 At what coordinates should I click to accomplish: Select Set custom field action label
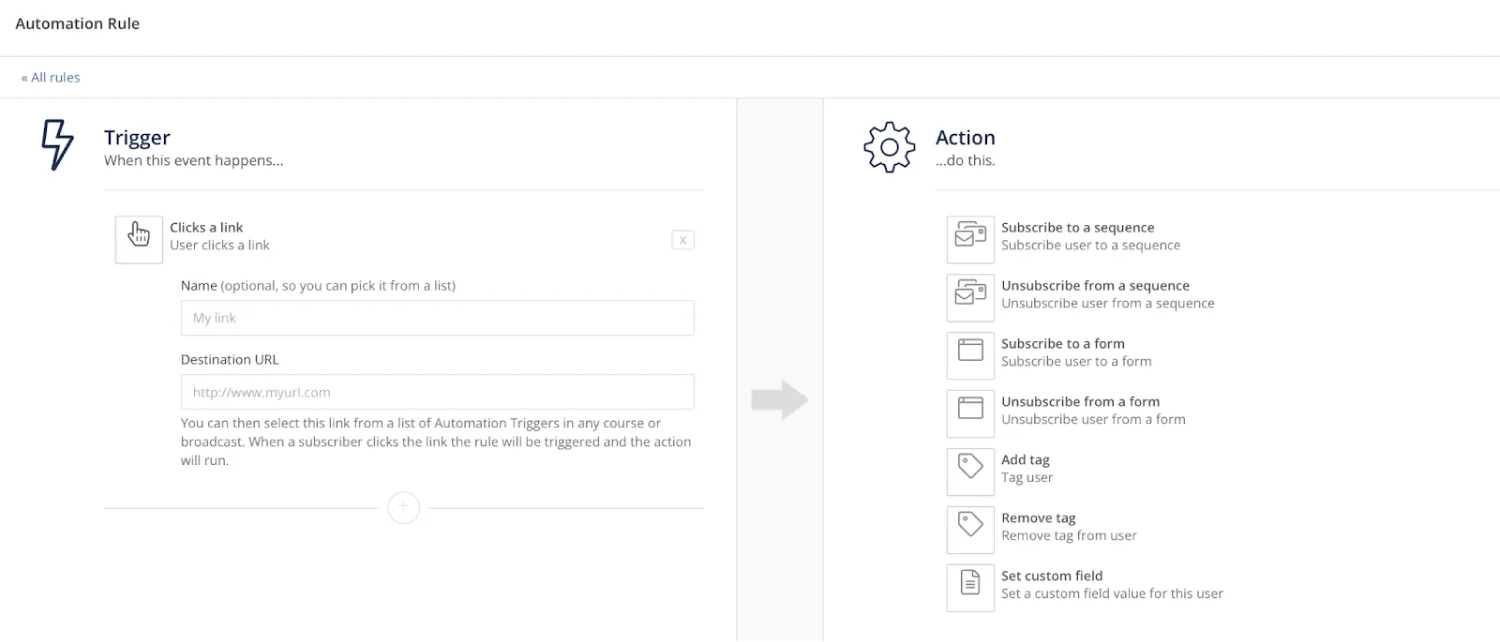1051,576
